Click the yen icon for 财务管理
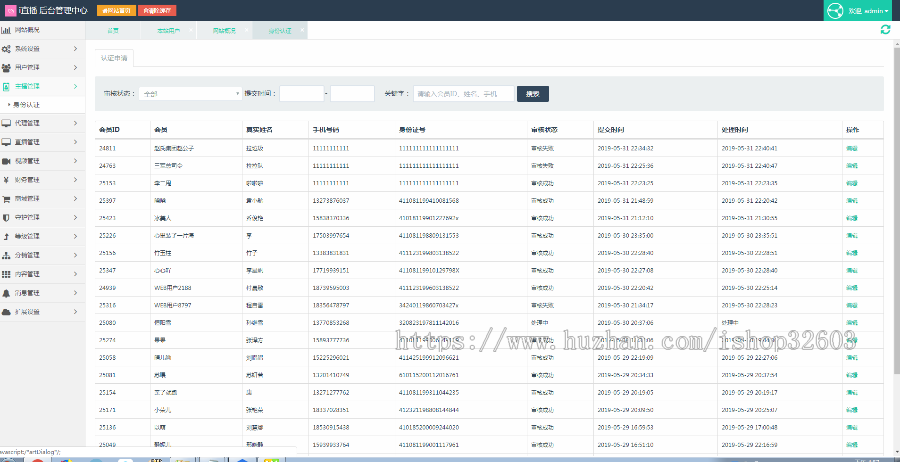The width and height of the screenshot is (900, 462). pos(6,179)
